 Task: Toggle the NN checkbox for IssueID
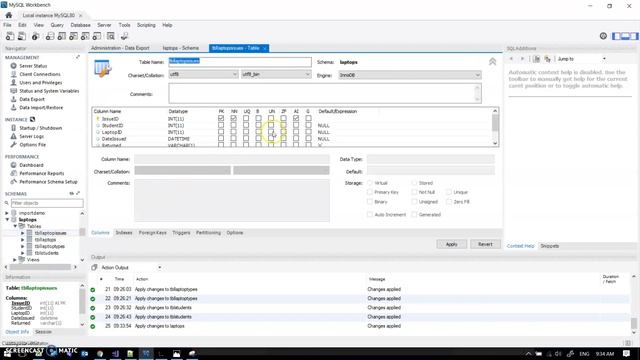233,118
